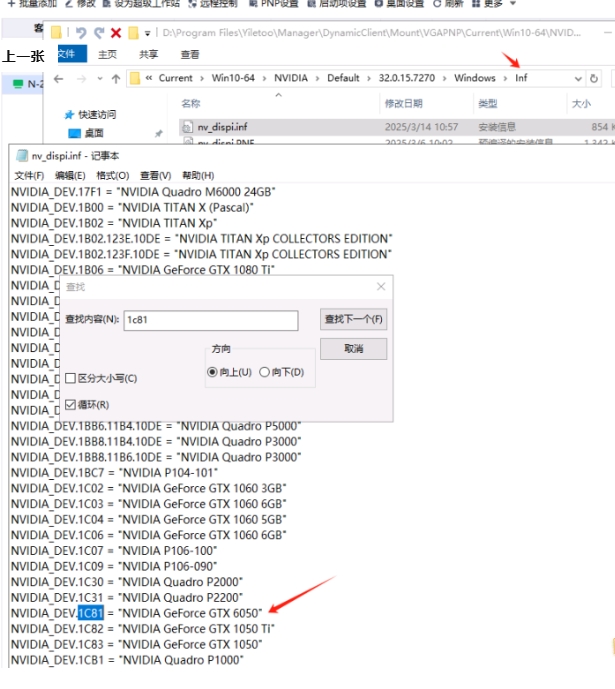The height and width of the screenshot is (689, 615).
Task: Click the pin icon next to 桌面
Action: coord(159,133)
